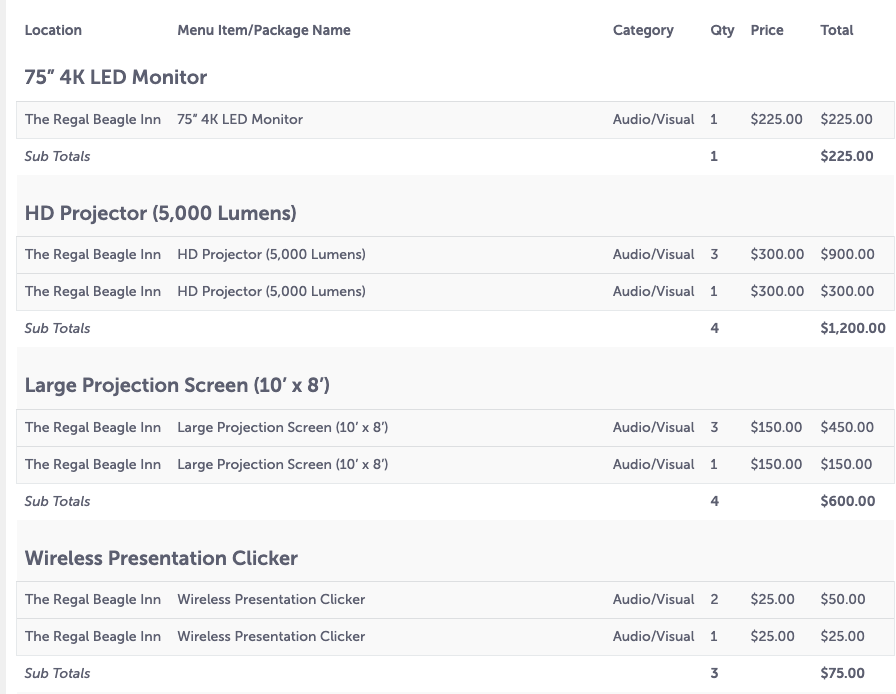Image resolution: width=896 pixels, height=694 pixels.
Task: Click the $50.00 total for Wireless Presentation Clicker
Action: (843, 600)
